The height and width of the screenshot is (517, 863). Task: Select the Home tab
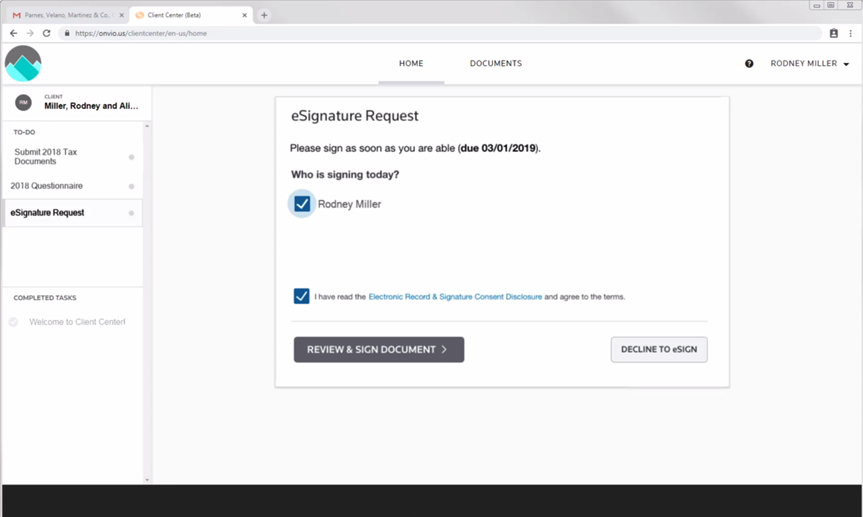(411, 64)
